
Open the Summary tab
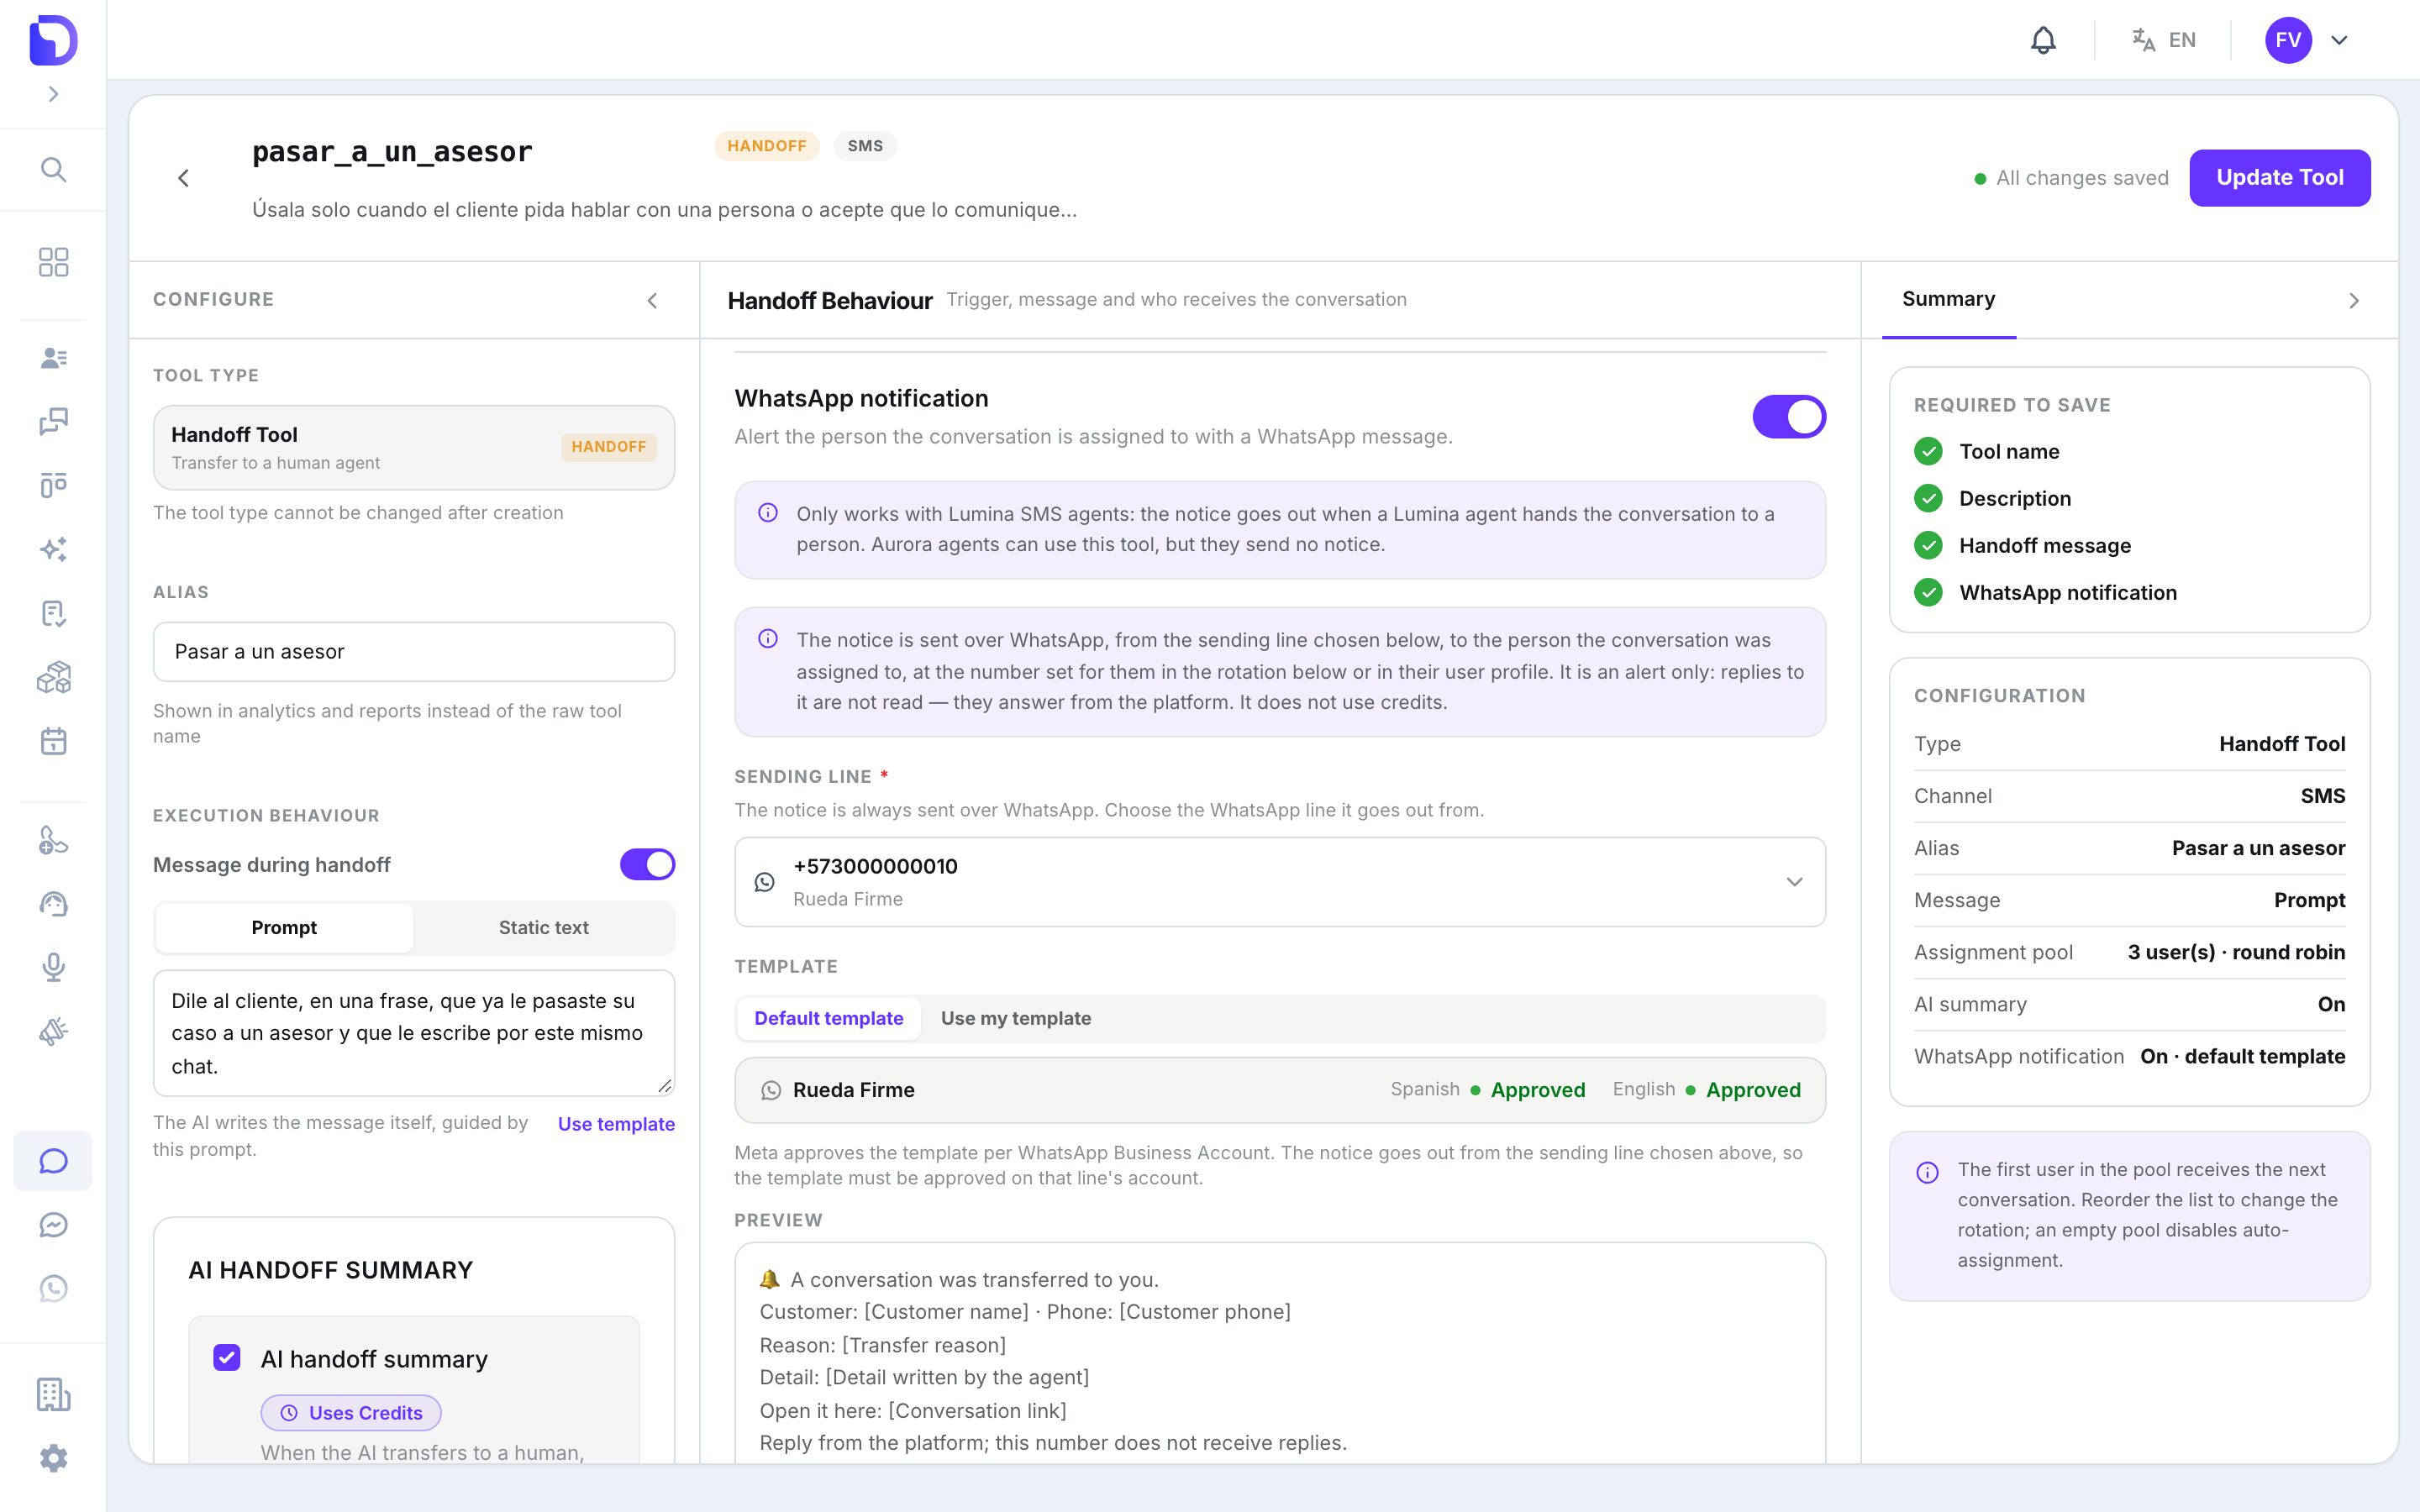1948,299
